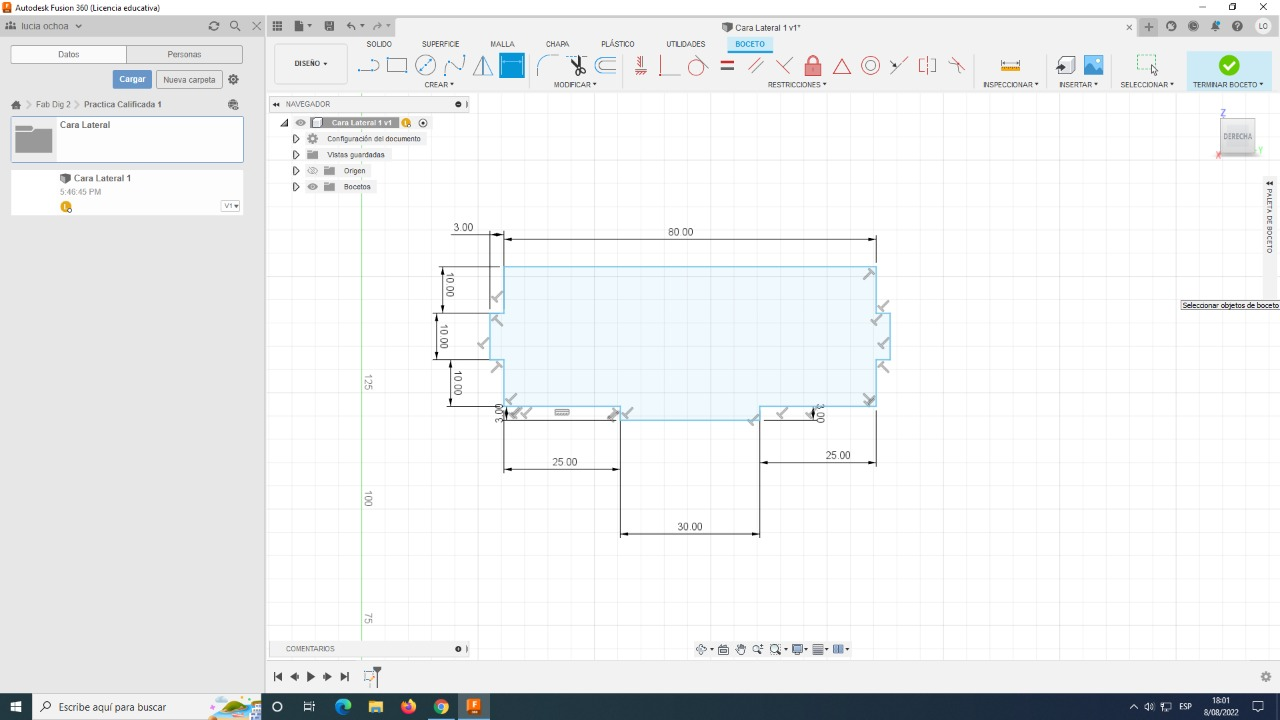The height and width of the screenshot is (720, 1280).
Task: Select the Spline sketch tool
Action: 455,66
